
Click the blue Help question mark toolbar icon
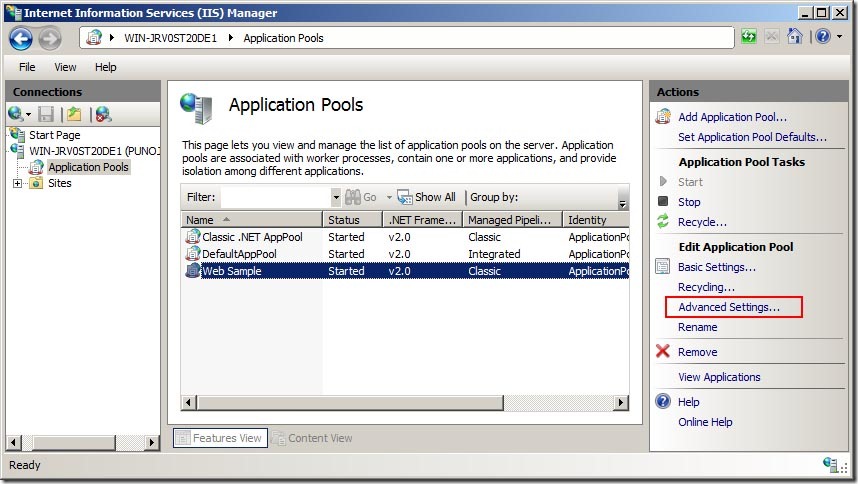tap(822, 37)
